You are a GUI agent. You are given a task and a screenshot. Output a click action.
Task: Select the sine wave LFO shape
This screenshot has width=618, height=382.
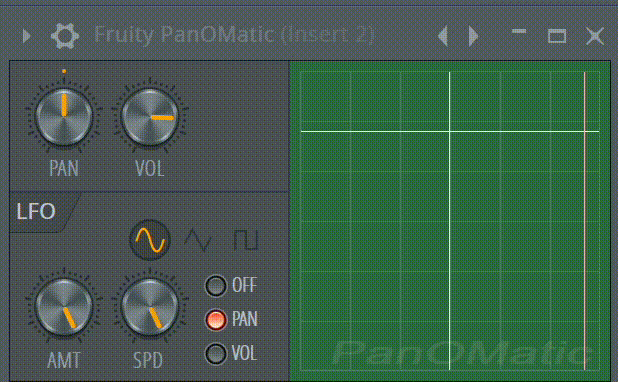(150, 240)
